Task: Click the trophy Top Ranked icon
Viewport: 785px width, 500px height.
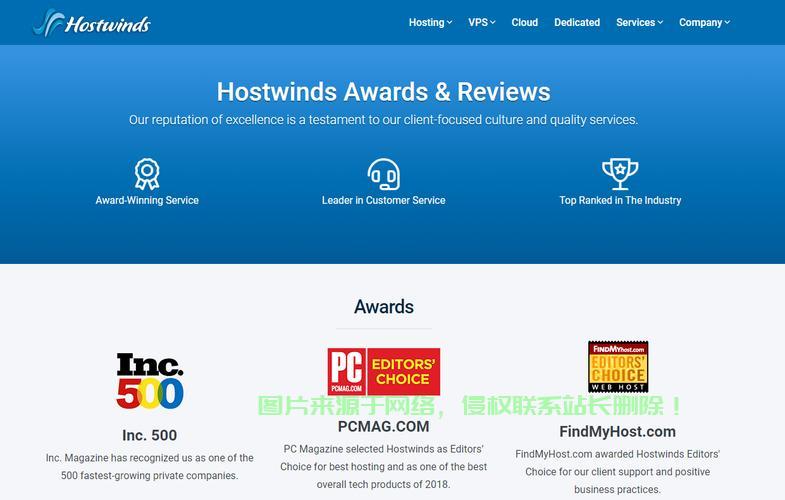Action: pyautogui.click(x=620, y=174)
